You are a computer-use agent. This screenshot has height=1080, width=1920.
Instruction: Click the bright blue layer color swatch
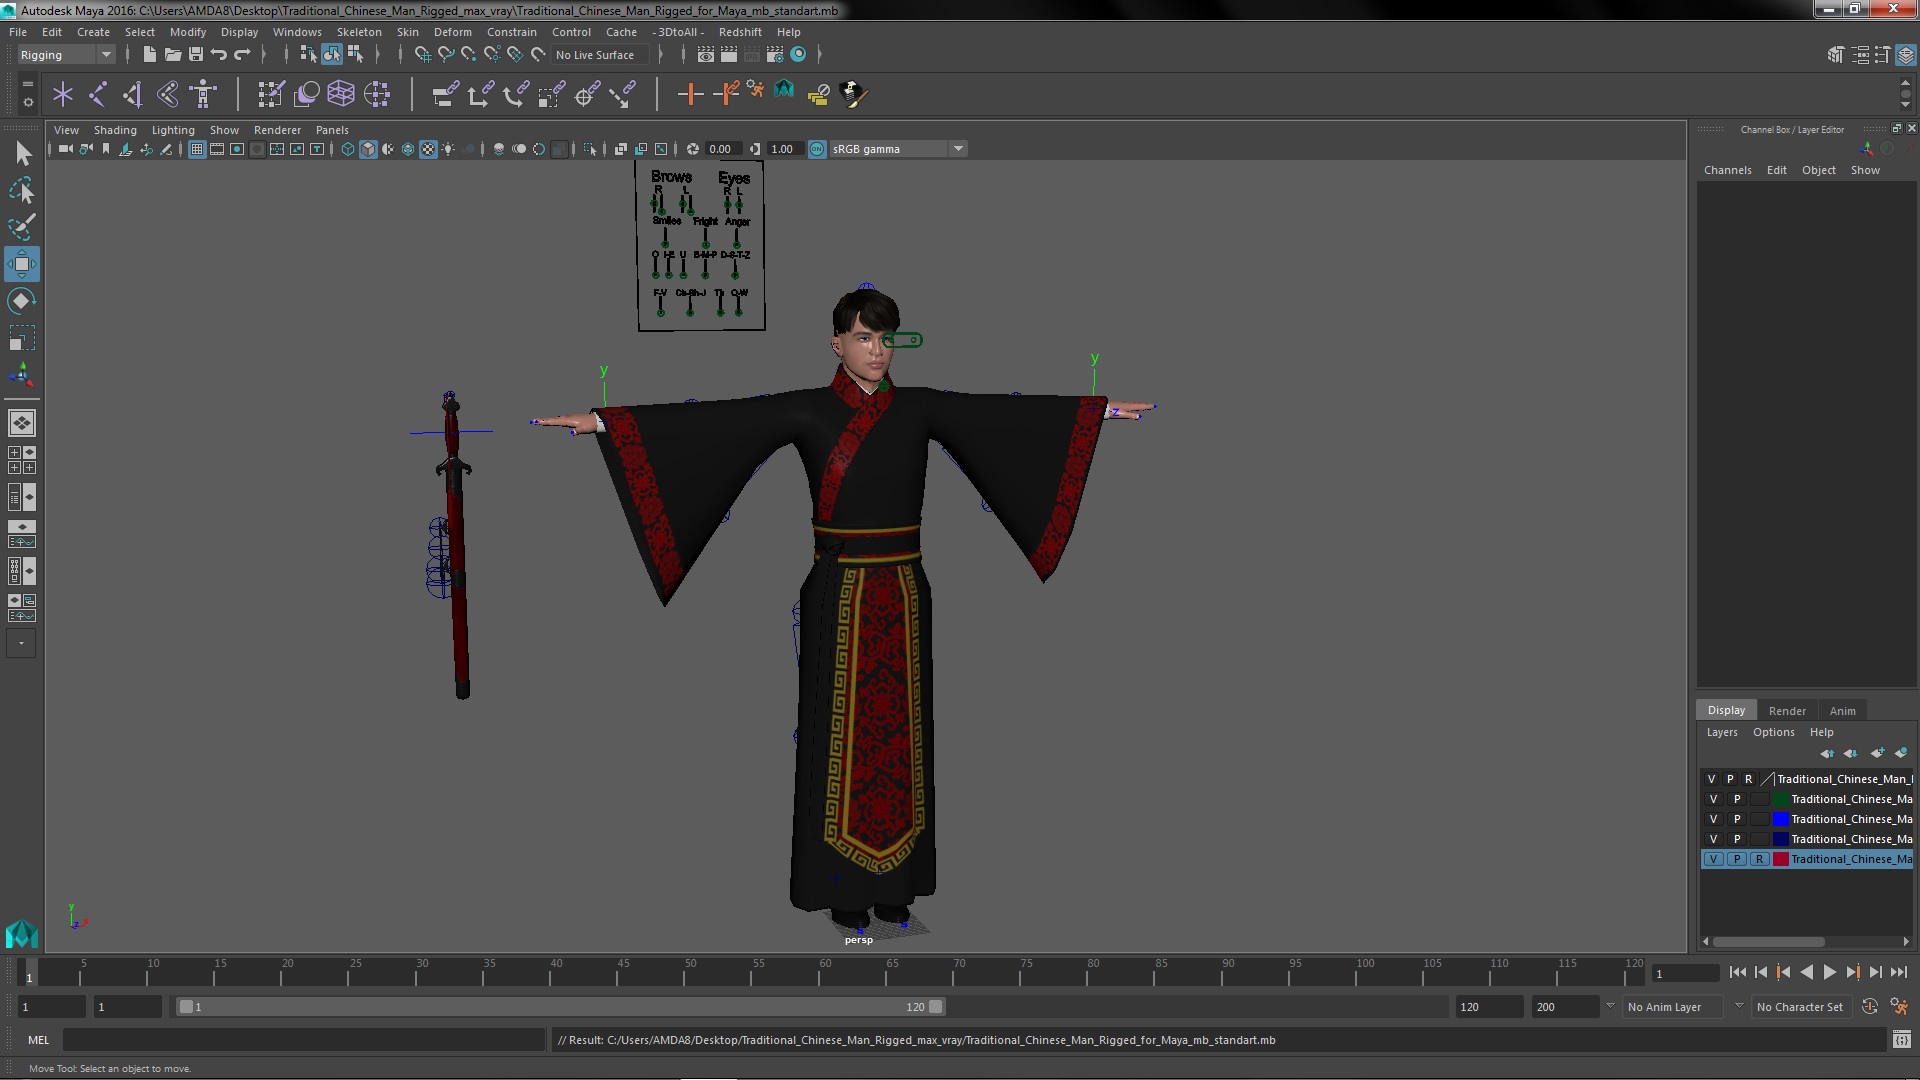click(x=1781, y=819)
